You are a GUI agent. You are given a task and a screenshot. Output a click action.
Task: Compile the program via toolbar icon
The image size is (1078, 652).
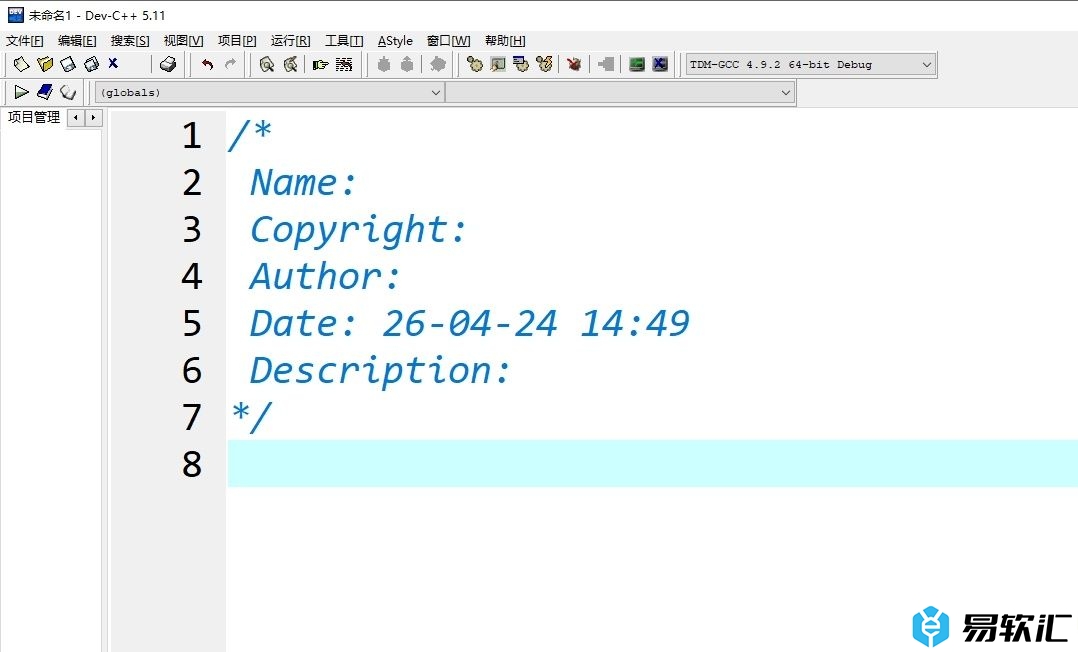coord(474,64)
